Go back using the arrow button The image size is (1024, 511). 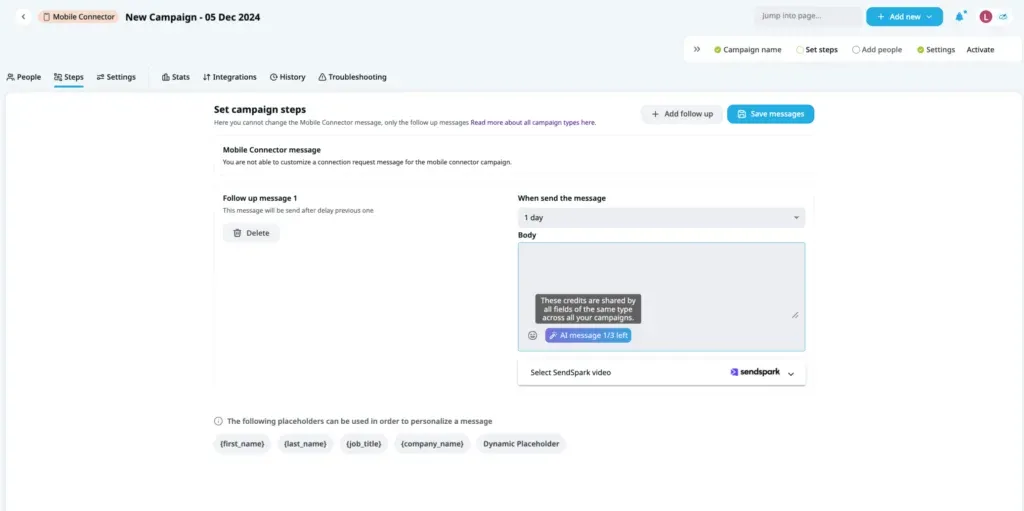tap(24, 17)
